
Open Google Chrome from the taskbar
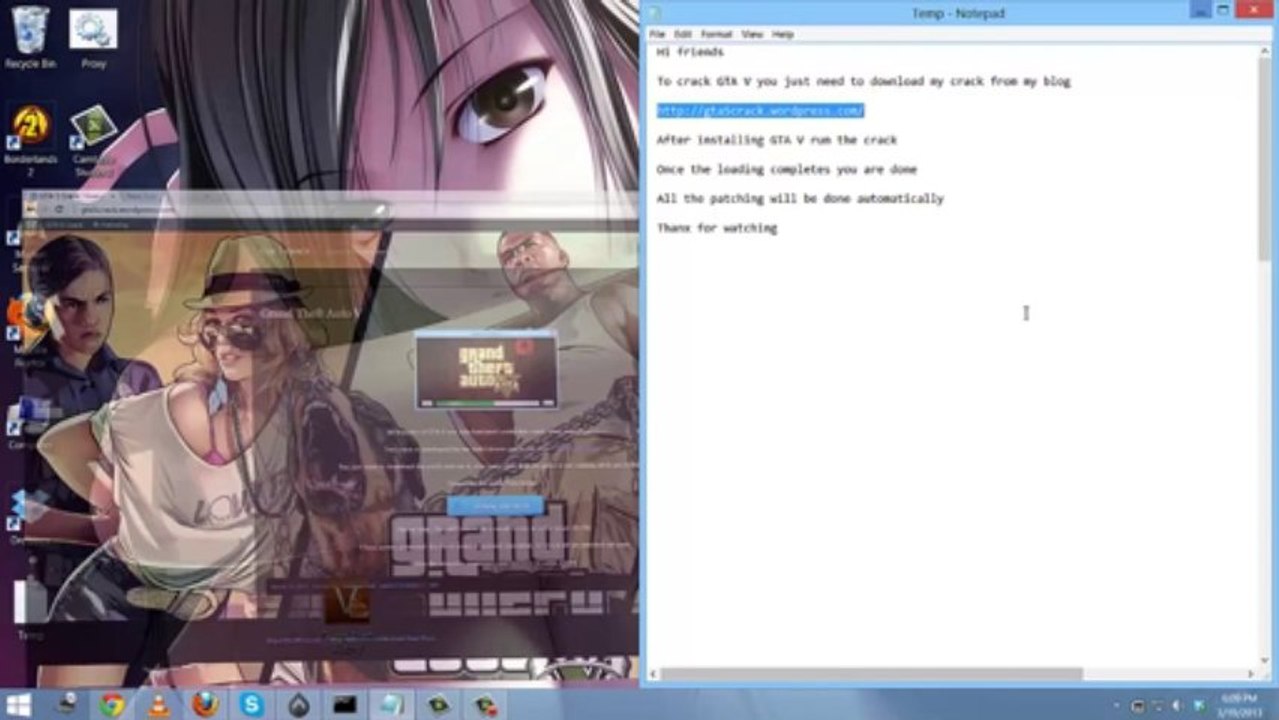pos(112,705)
